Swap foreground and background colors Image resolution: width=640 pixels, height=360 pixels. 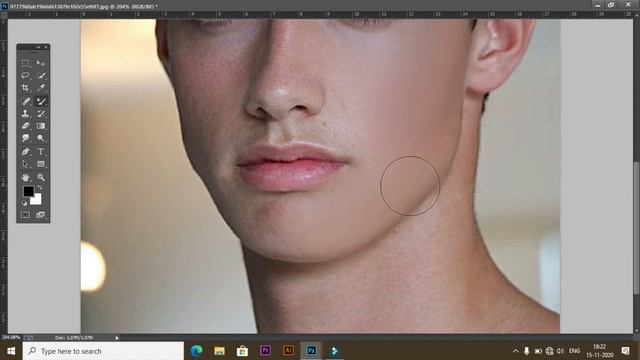[x=40, y=188]
